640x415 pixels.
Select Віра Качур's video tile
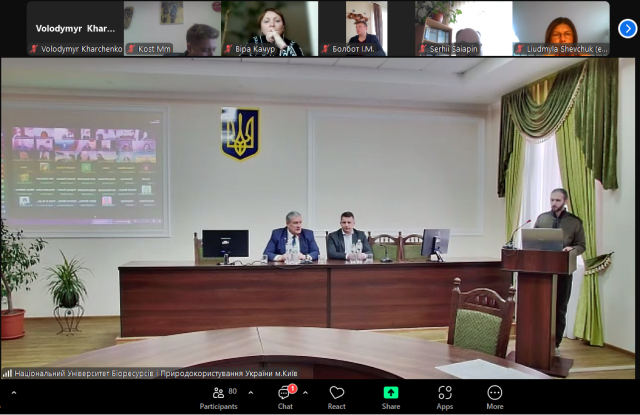tap(269, 28)
